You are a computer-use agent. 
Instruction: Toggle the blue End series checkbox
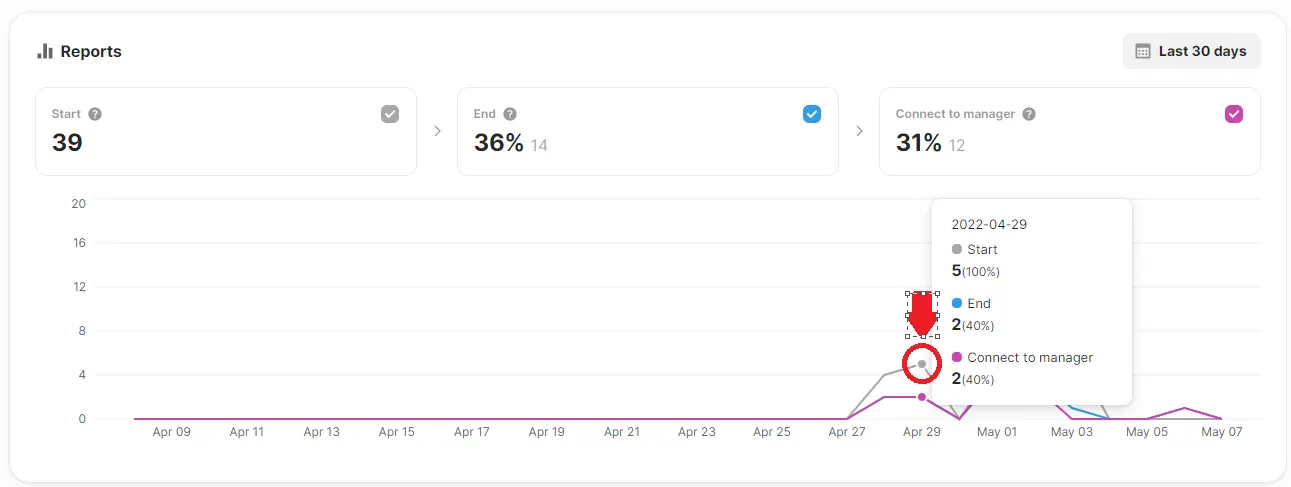pos(812,114)
